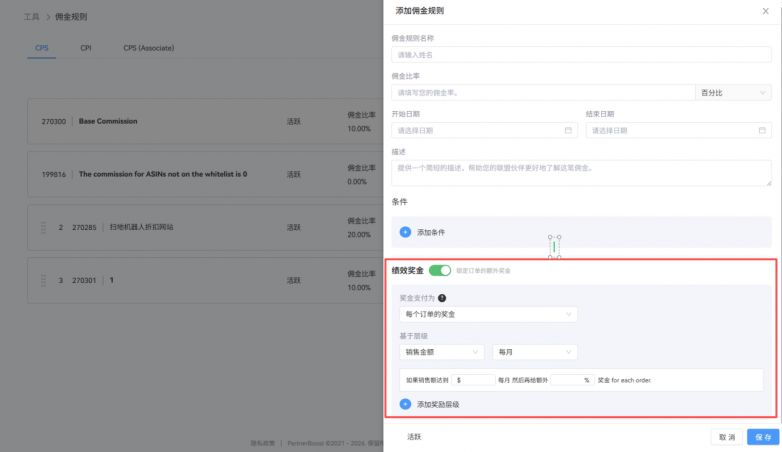Click the 取消 button
This screenshot has height=452, width=782.
coord(726,437)
